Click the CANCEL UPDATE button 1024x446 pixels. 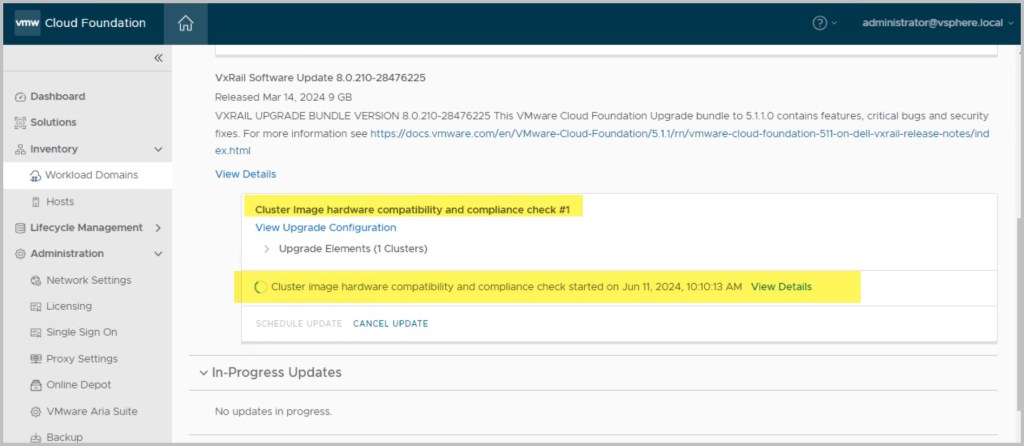pos(390,324)
